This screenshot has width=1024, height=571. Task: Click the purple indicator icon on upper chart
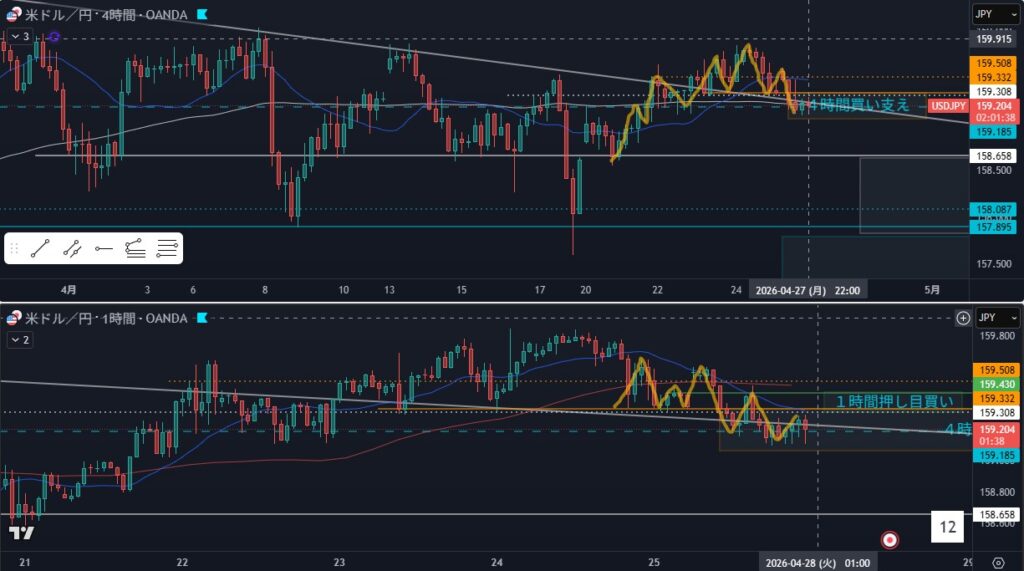pyautogui.click(x=54, y=37)
